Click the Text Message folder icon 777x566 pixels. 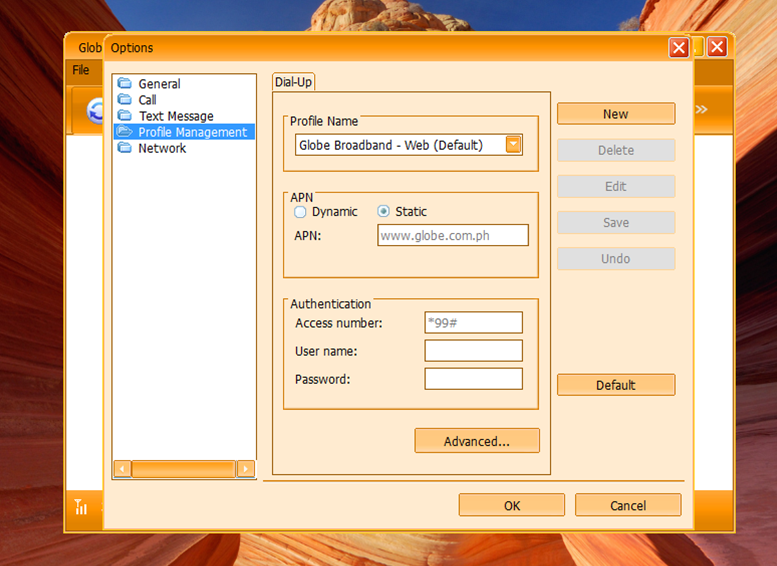125,115
